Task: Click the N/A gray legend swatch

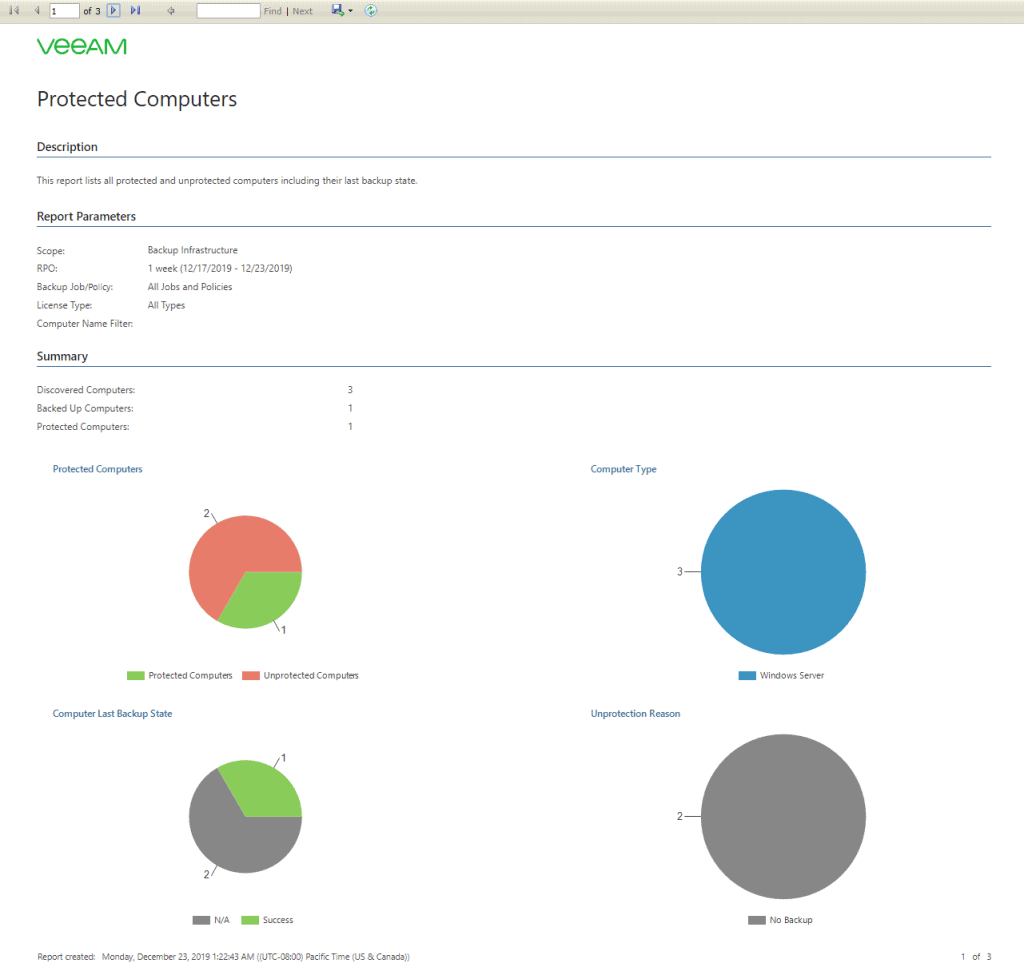Action: 201,920
